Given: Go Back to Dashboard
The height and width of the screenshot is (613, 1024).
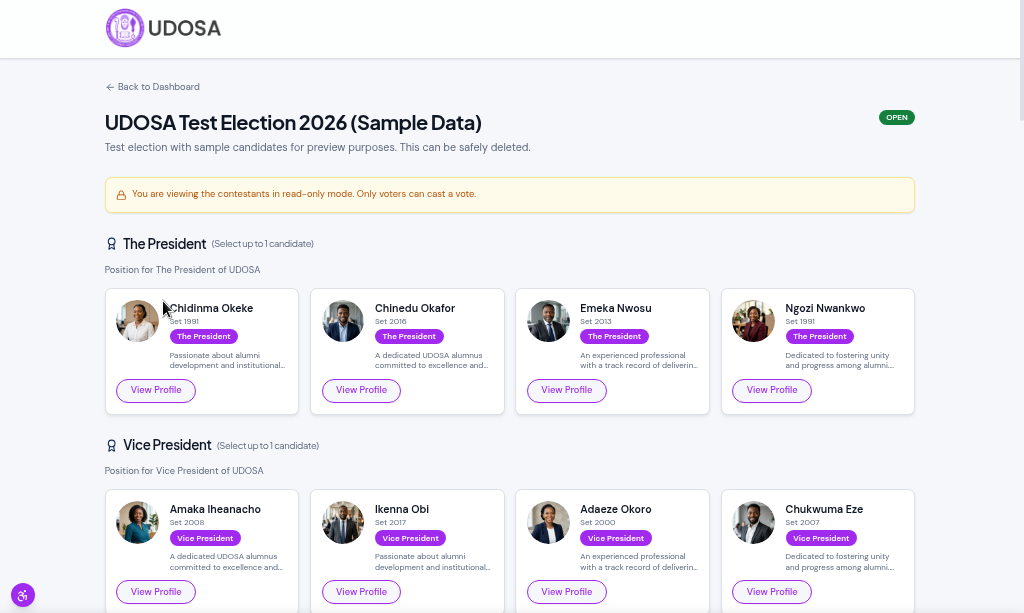Looking at the screenshot, I should (x=153, y=87).
